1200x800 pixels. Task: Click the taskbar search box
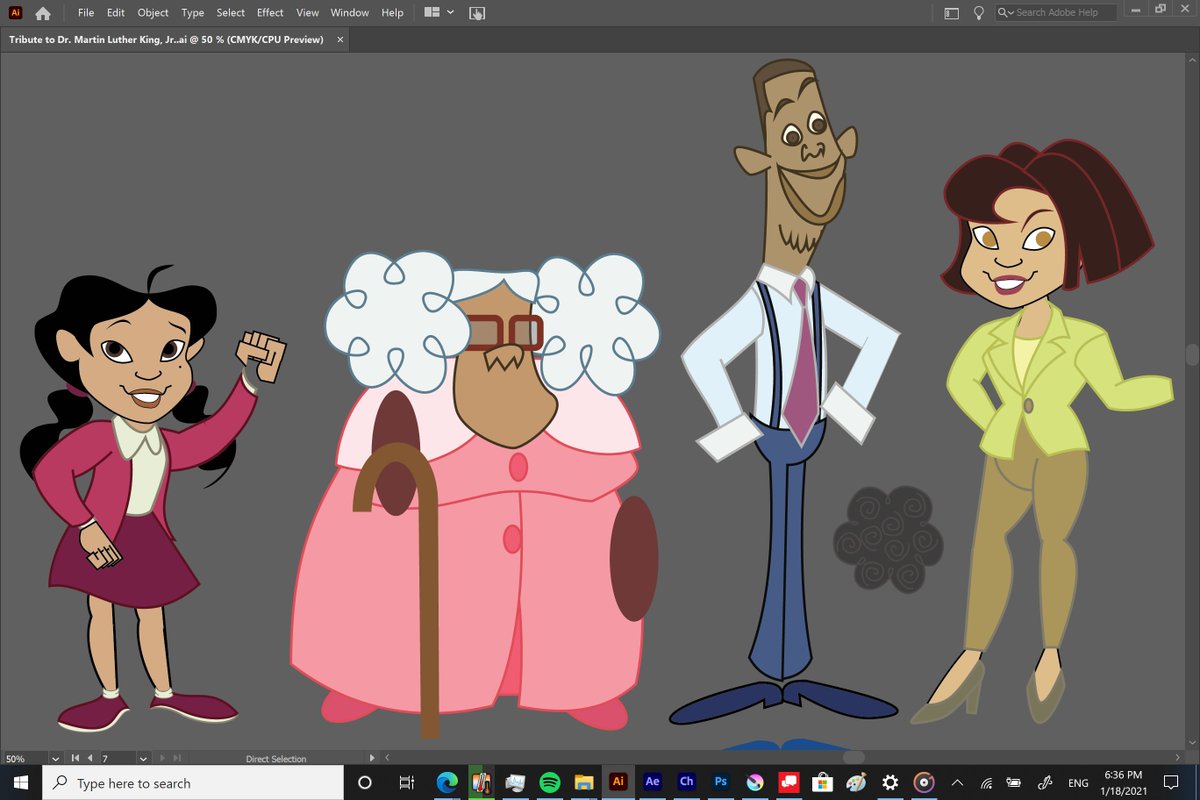pos(193,783)
